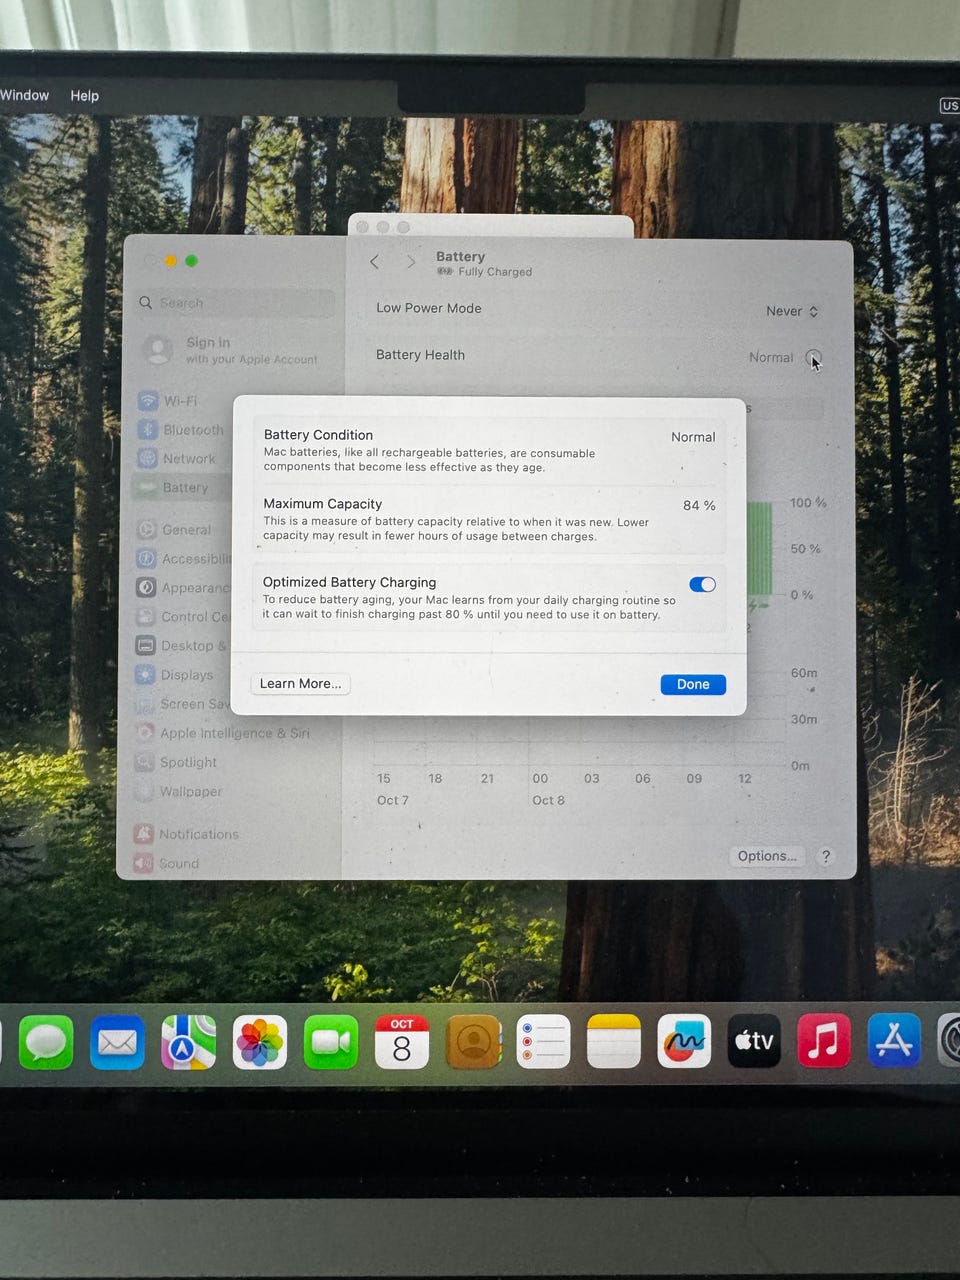Launch FaceTime from the Dock
This screenshot has height=1280, width=960.
[x=330, y=1042]
